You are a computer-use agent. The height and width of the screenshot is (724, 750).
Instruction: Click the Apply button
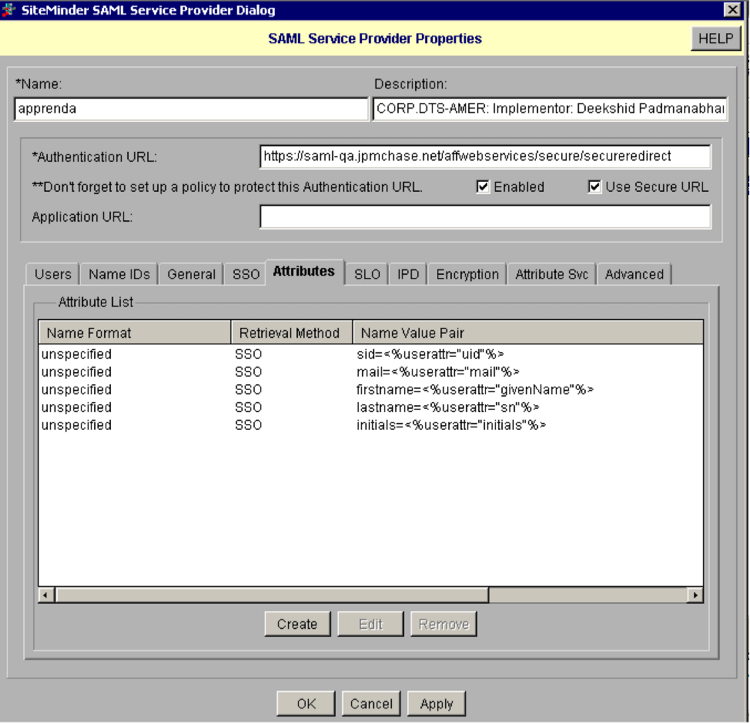[x=436, y=703]
